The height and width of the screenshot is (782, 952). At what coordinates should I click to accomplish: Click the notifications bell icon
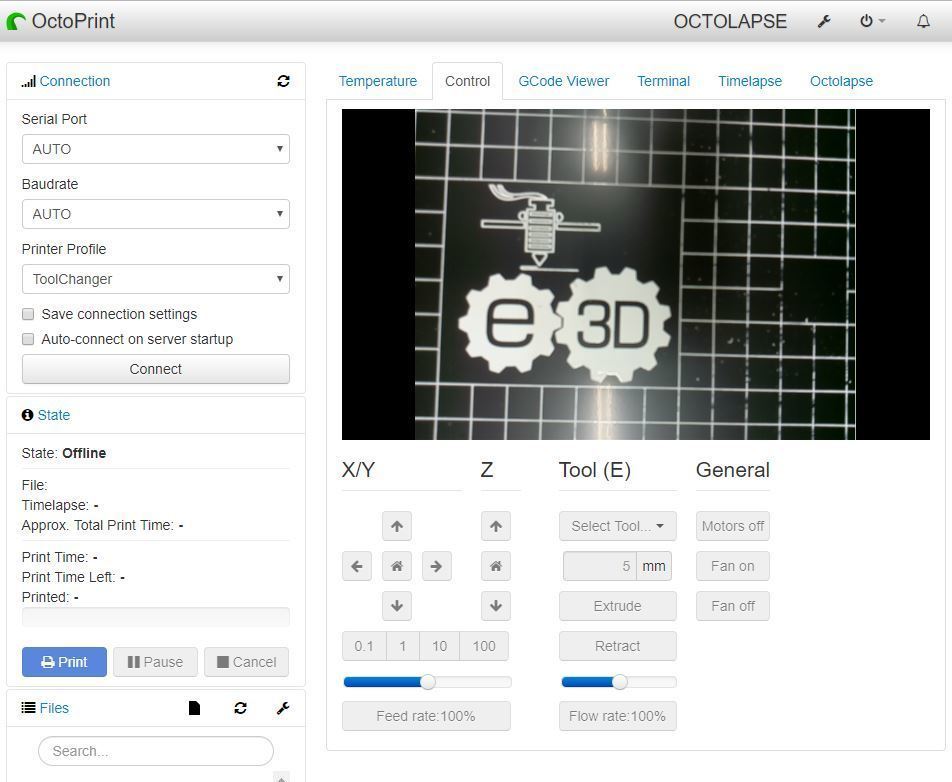pyautogui.click(x=923, y=21)
